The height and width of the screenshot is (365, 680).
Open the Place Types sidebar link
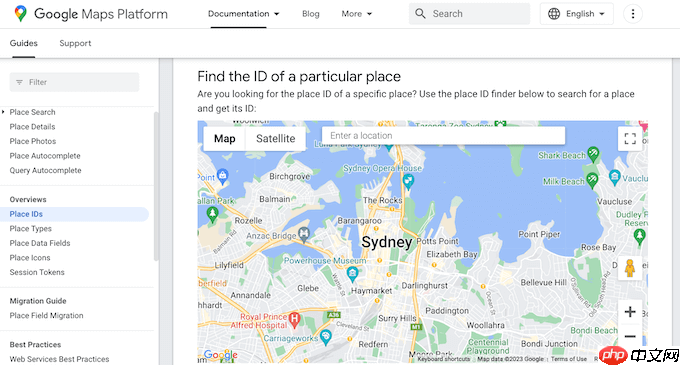30,228
